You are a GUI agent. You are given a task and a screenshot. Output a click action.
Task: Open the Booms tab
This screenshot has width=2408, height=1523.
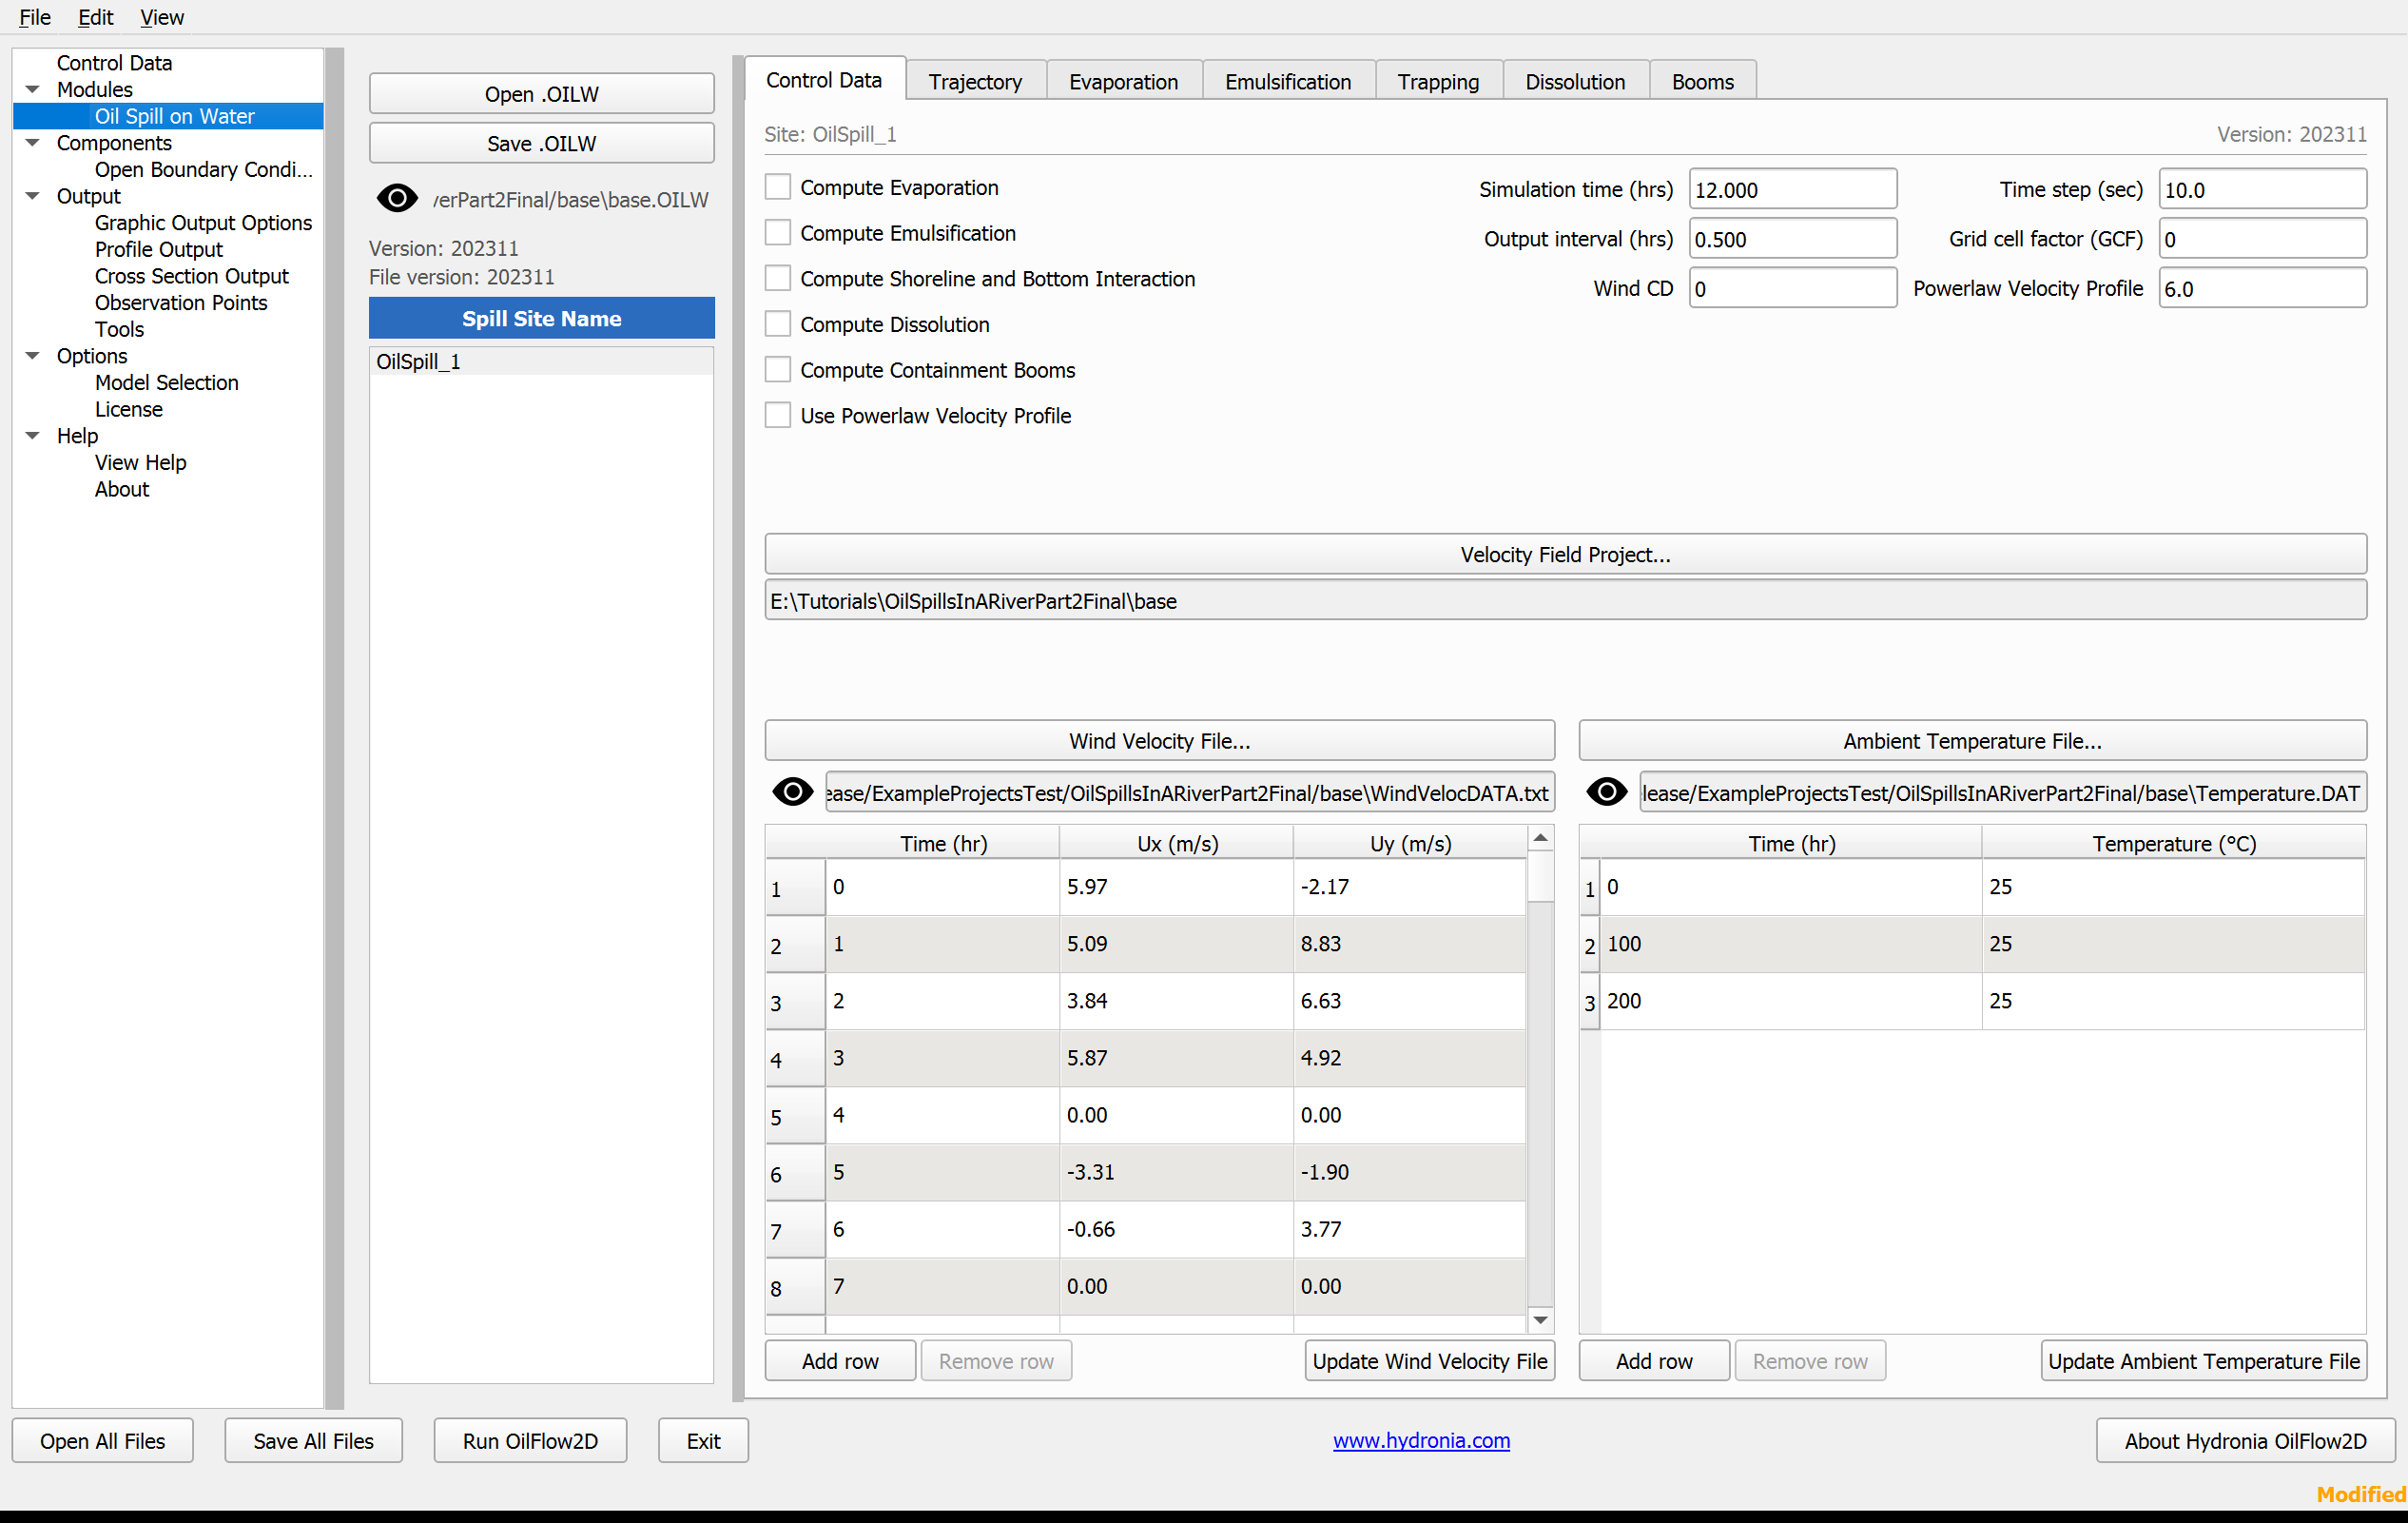point(1702,81)
